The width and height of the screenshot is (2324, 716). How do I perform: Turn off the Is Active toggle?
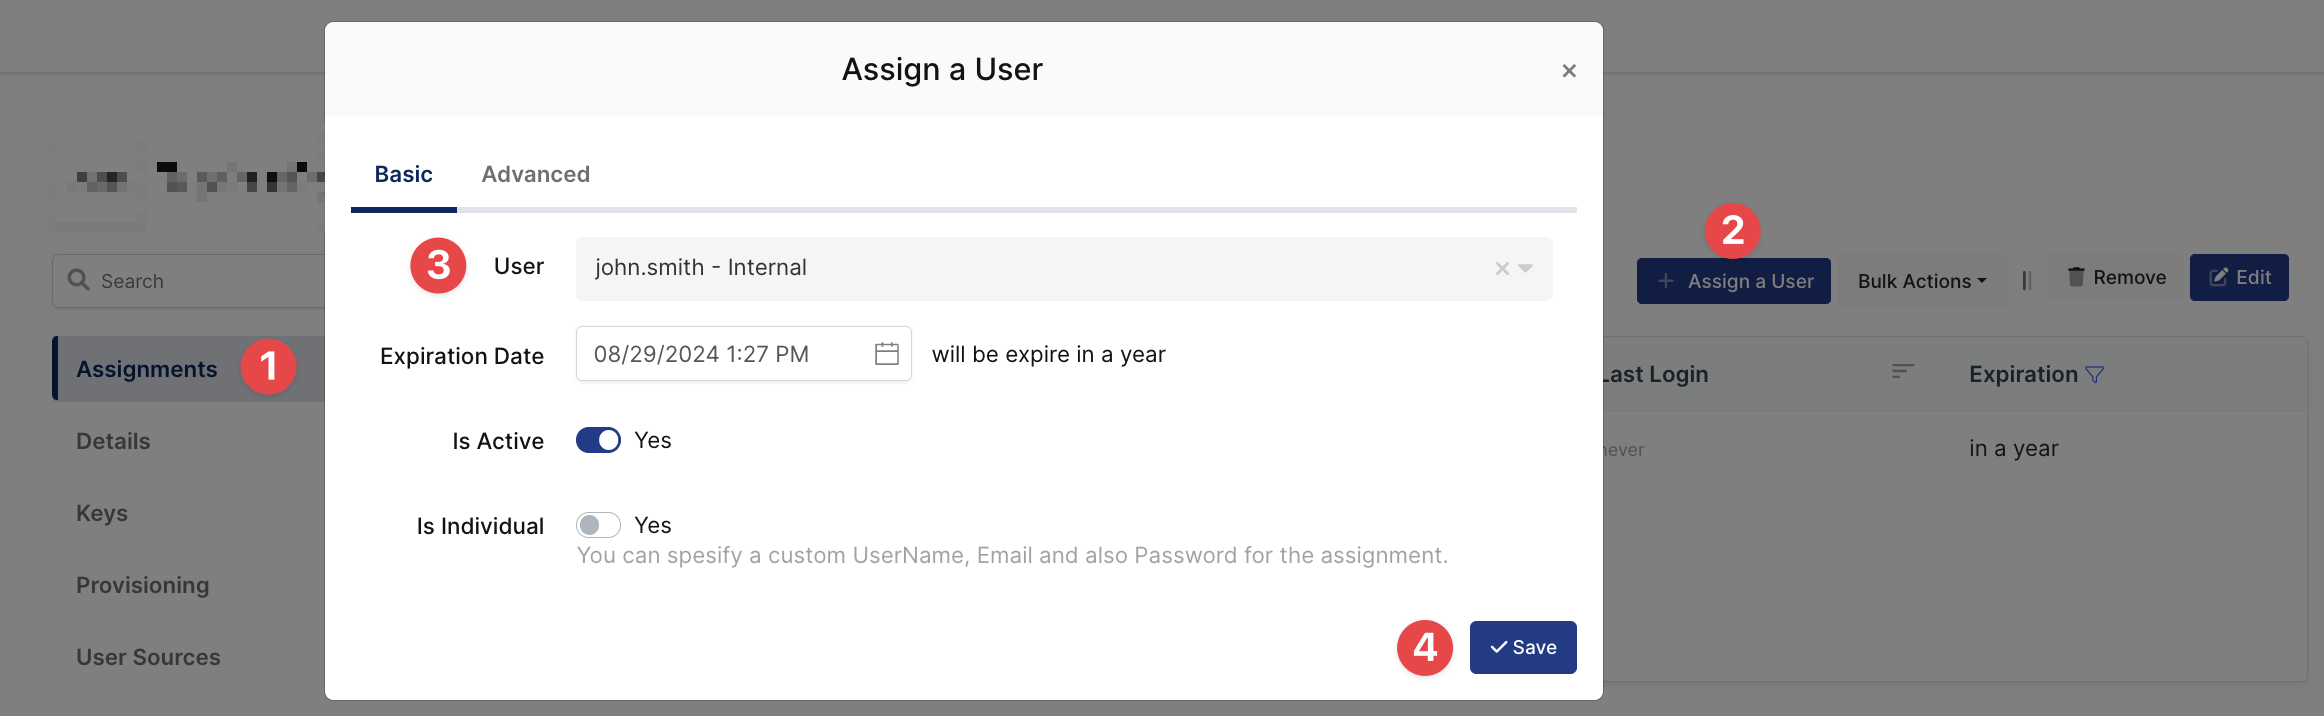[598, 441]
